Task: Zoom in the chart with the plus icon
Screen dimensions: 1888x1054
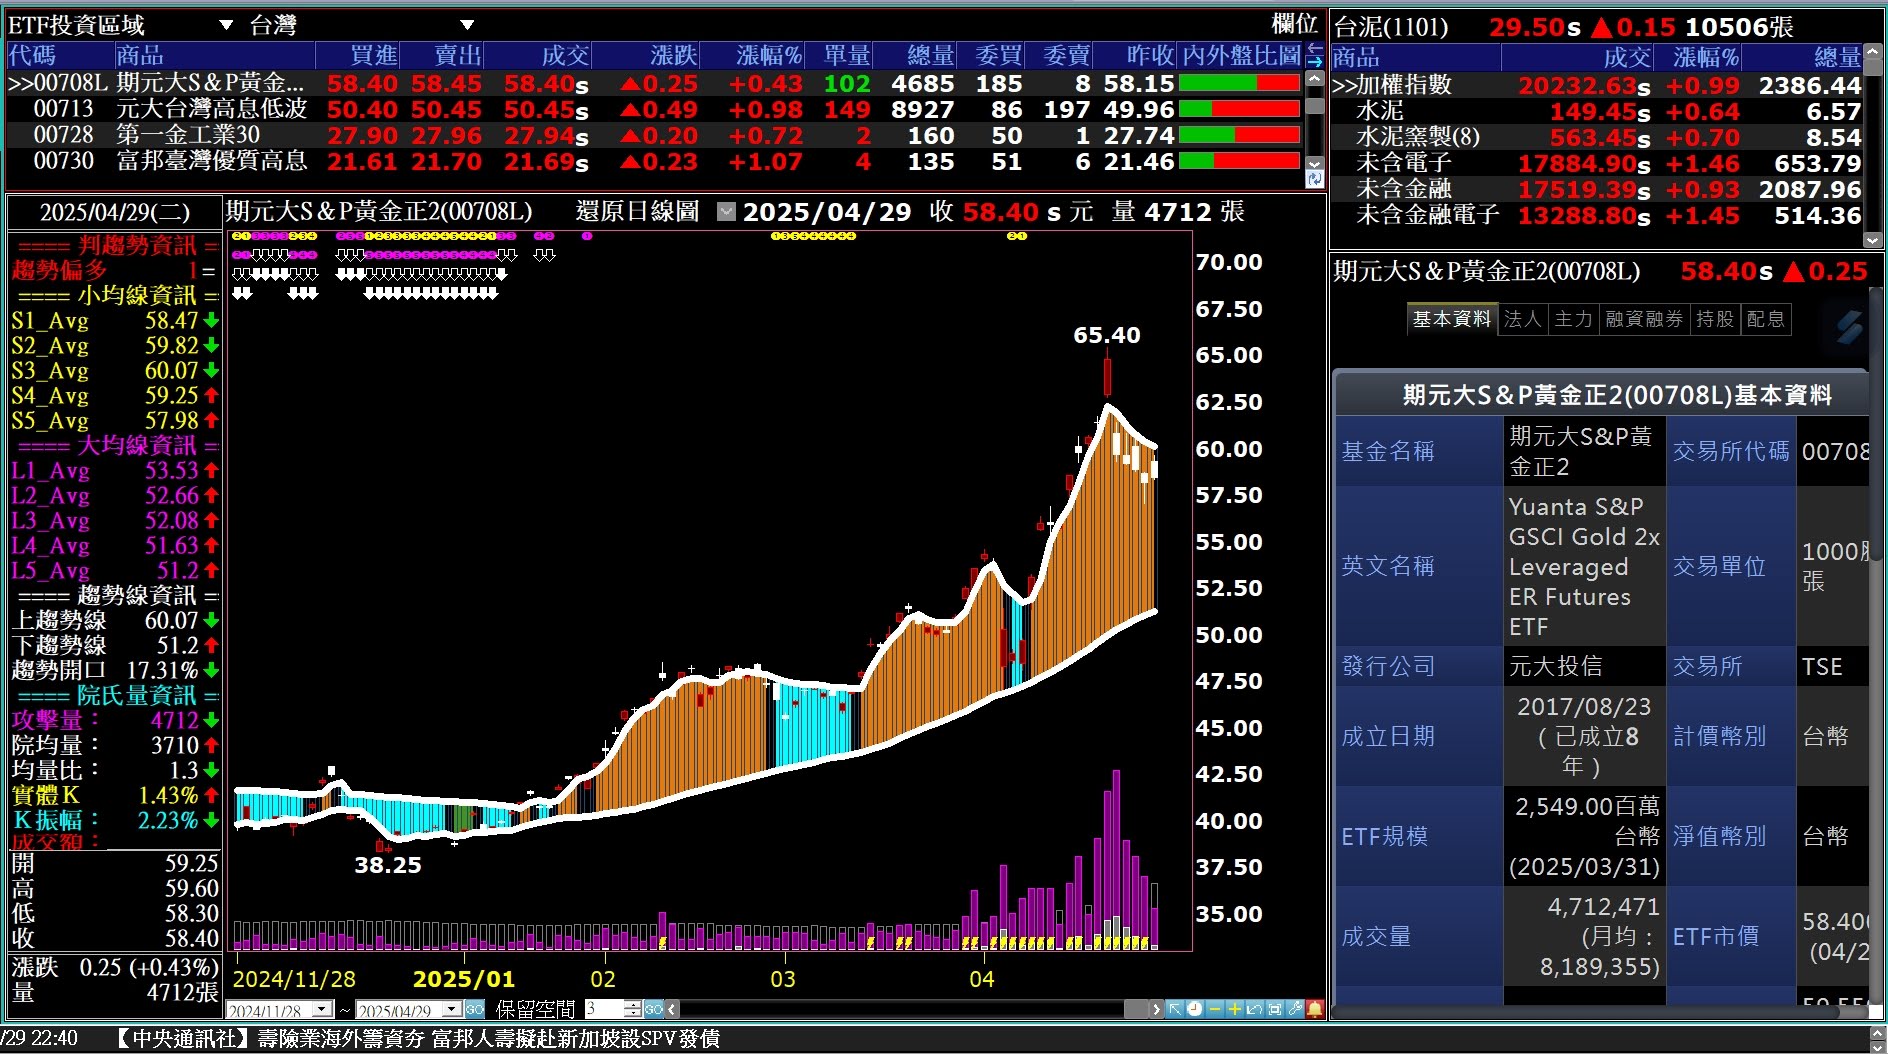Action: (1234, 1009)
